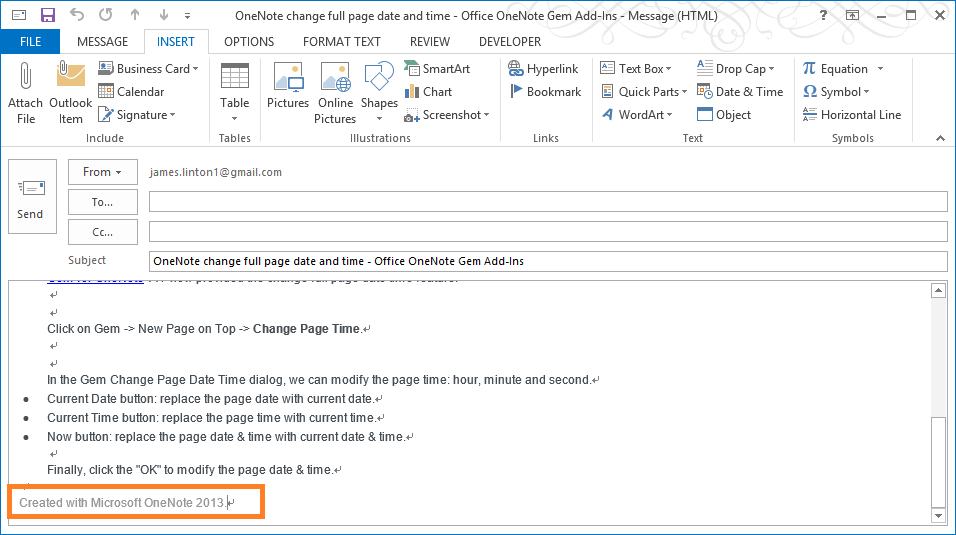Click the 'Finally, click the "OK"' sentence

(190, 470)
